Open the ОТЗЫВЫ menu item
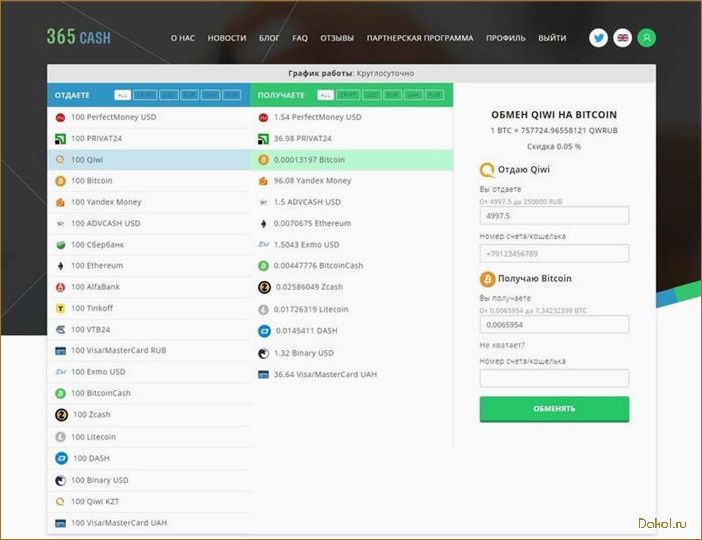The image size is (702, 540). (x=337, y=38)
